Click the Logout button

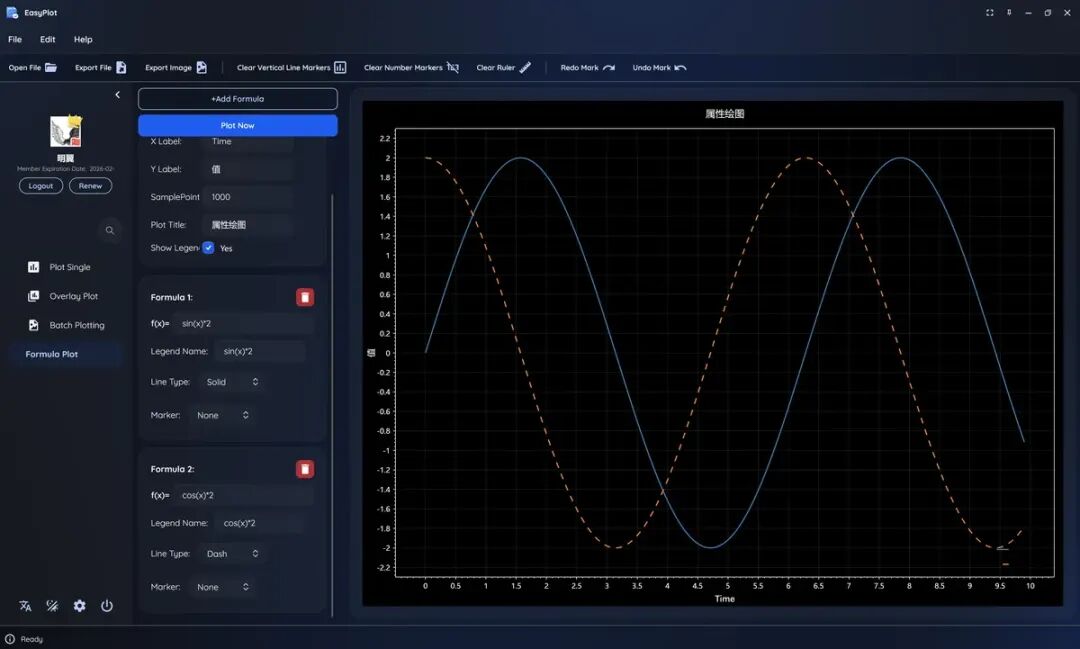tap(41, 186)
